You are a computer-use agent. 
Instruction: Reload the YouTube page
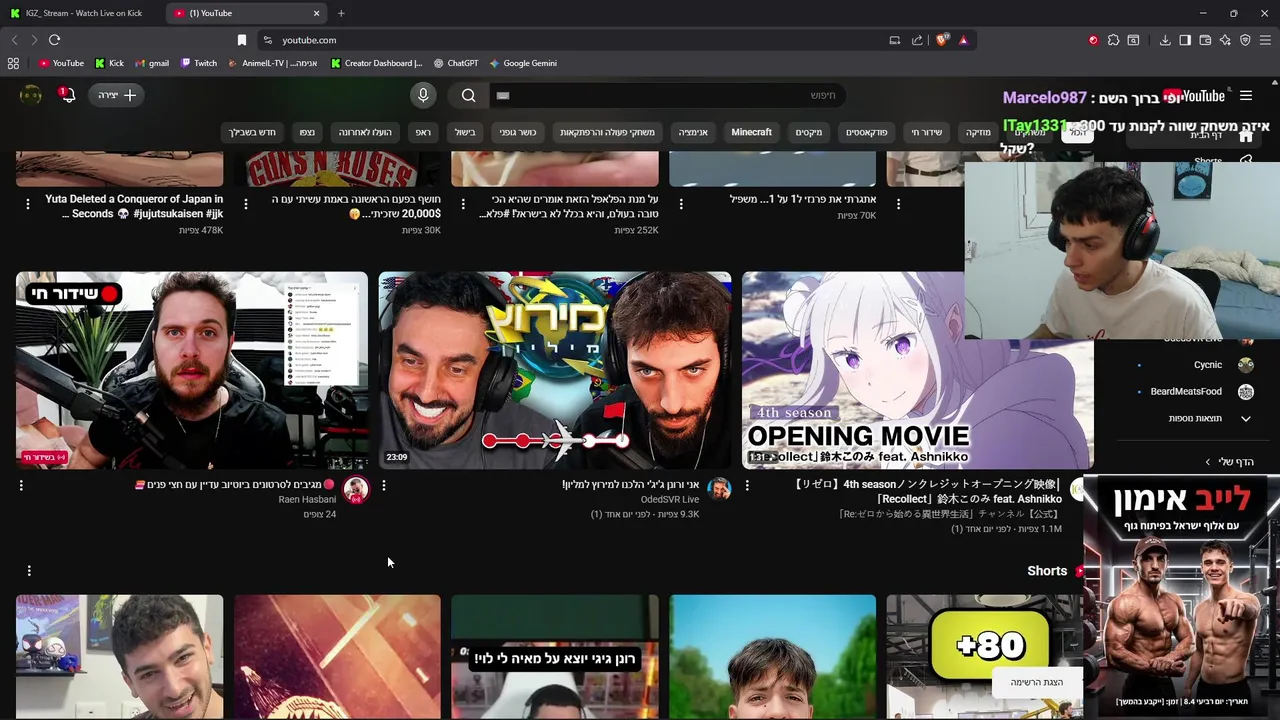tap(54, 40)
